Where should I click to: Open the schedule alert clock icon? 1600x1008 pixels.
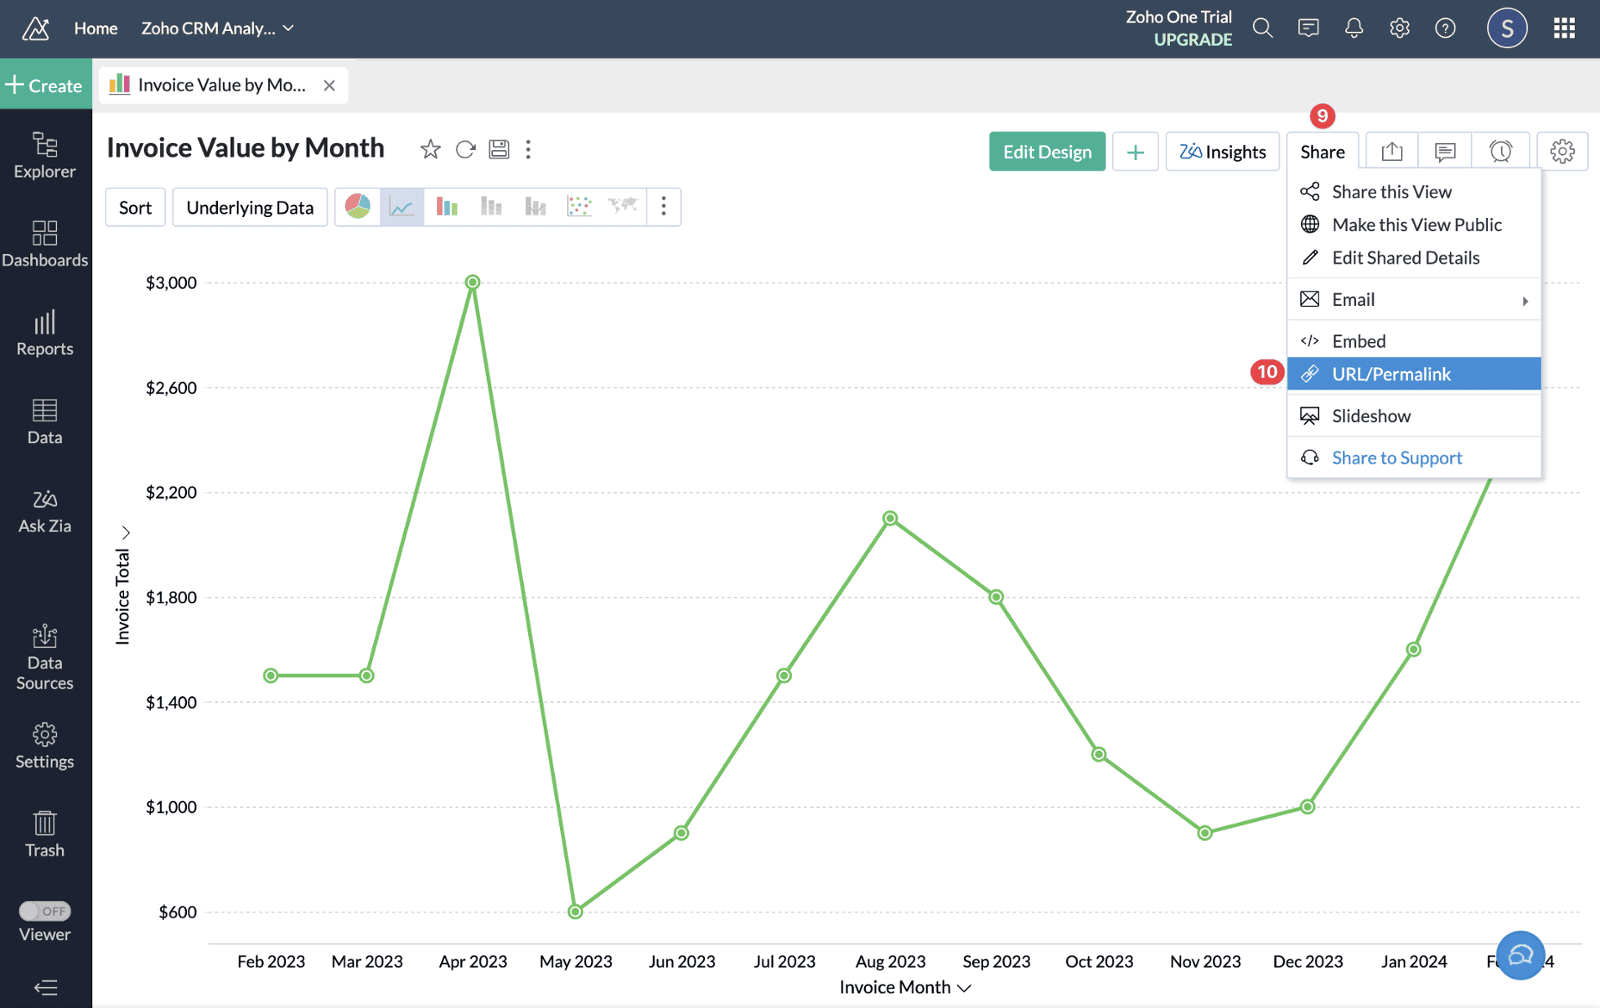pos(1501,152)
